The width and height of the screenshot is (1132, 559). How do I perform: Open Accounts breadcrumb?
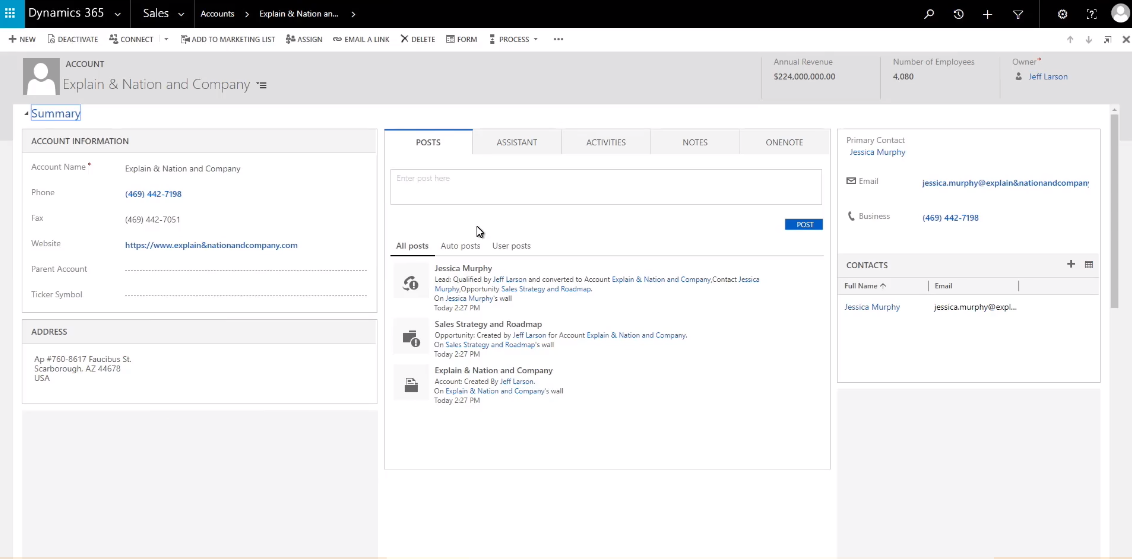pos(217,14)
